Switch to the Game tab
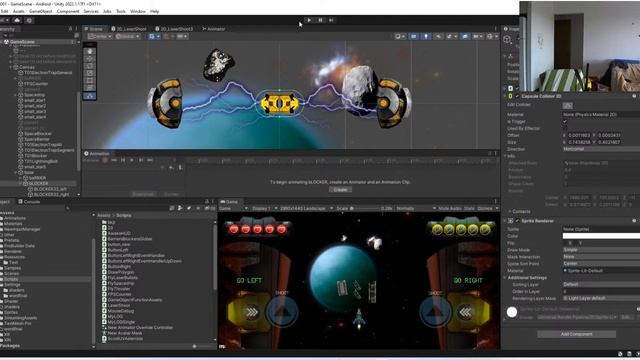This screenshot has height=360, width=640. [x=229, y=202]
